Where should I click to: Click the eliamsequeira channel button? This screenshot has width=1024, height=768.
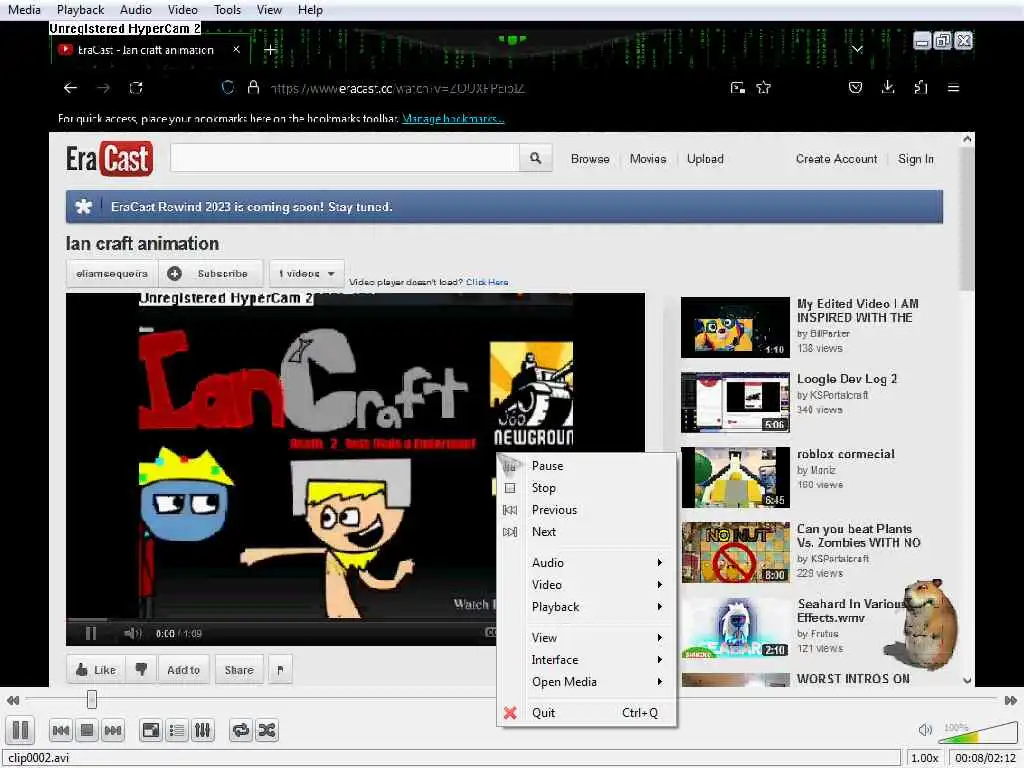[112, 274]
